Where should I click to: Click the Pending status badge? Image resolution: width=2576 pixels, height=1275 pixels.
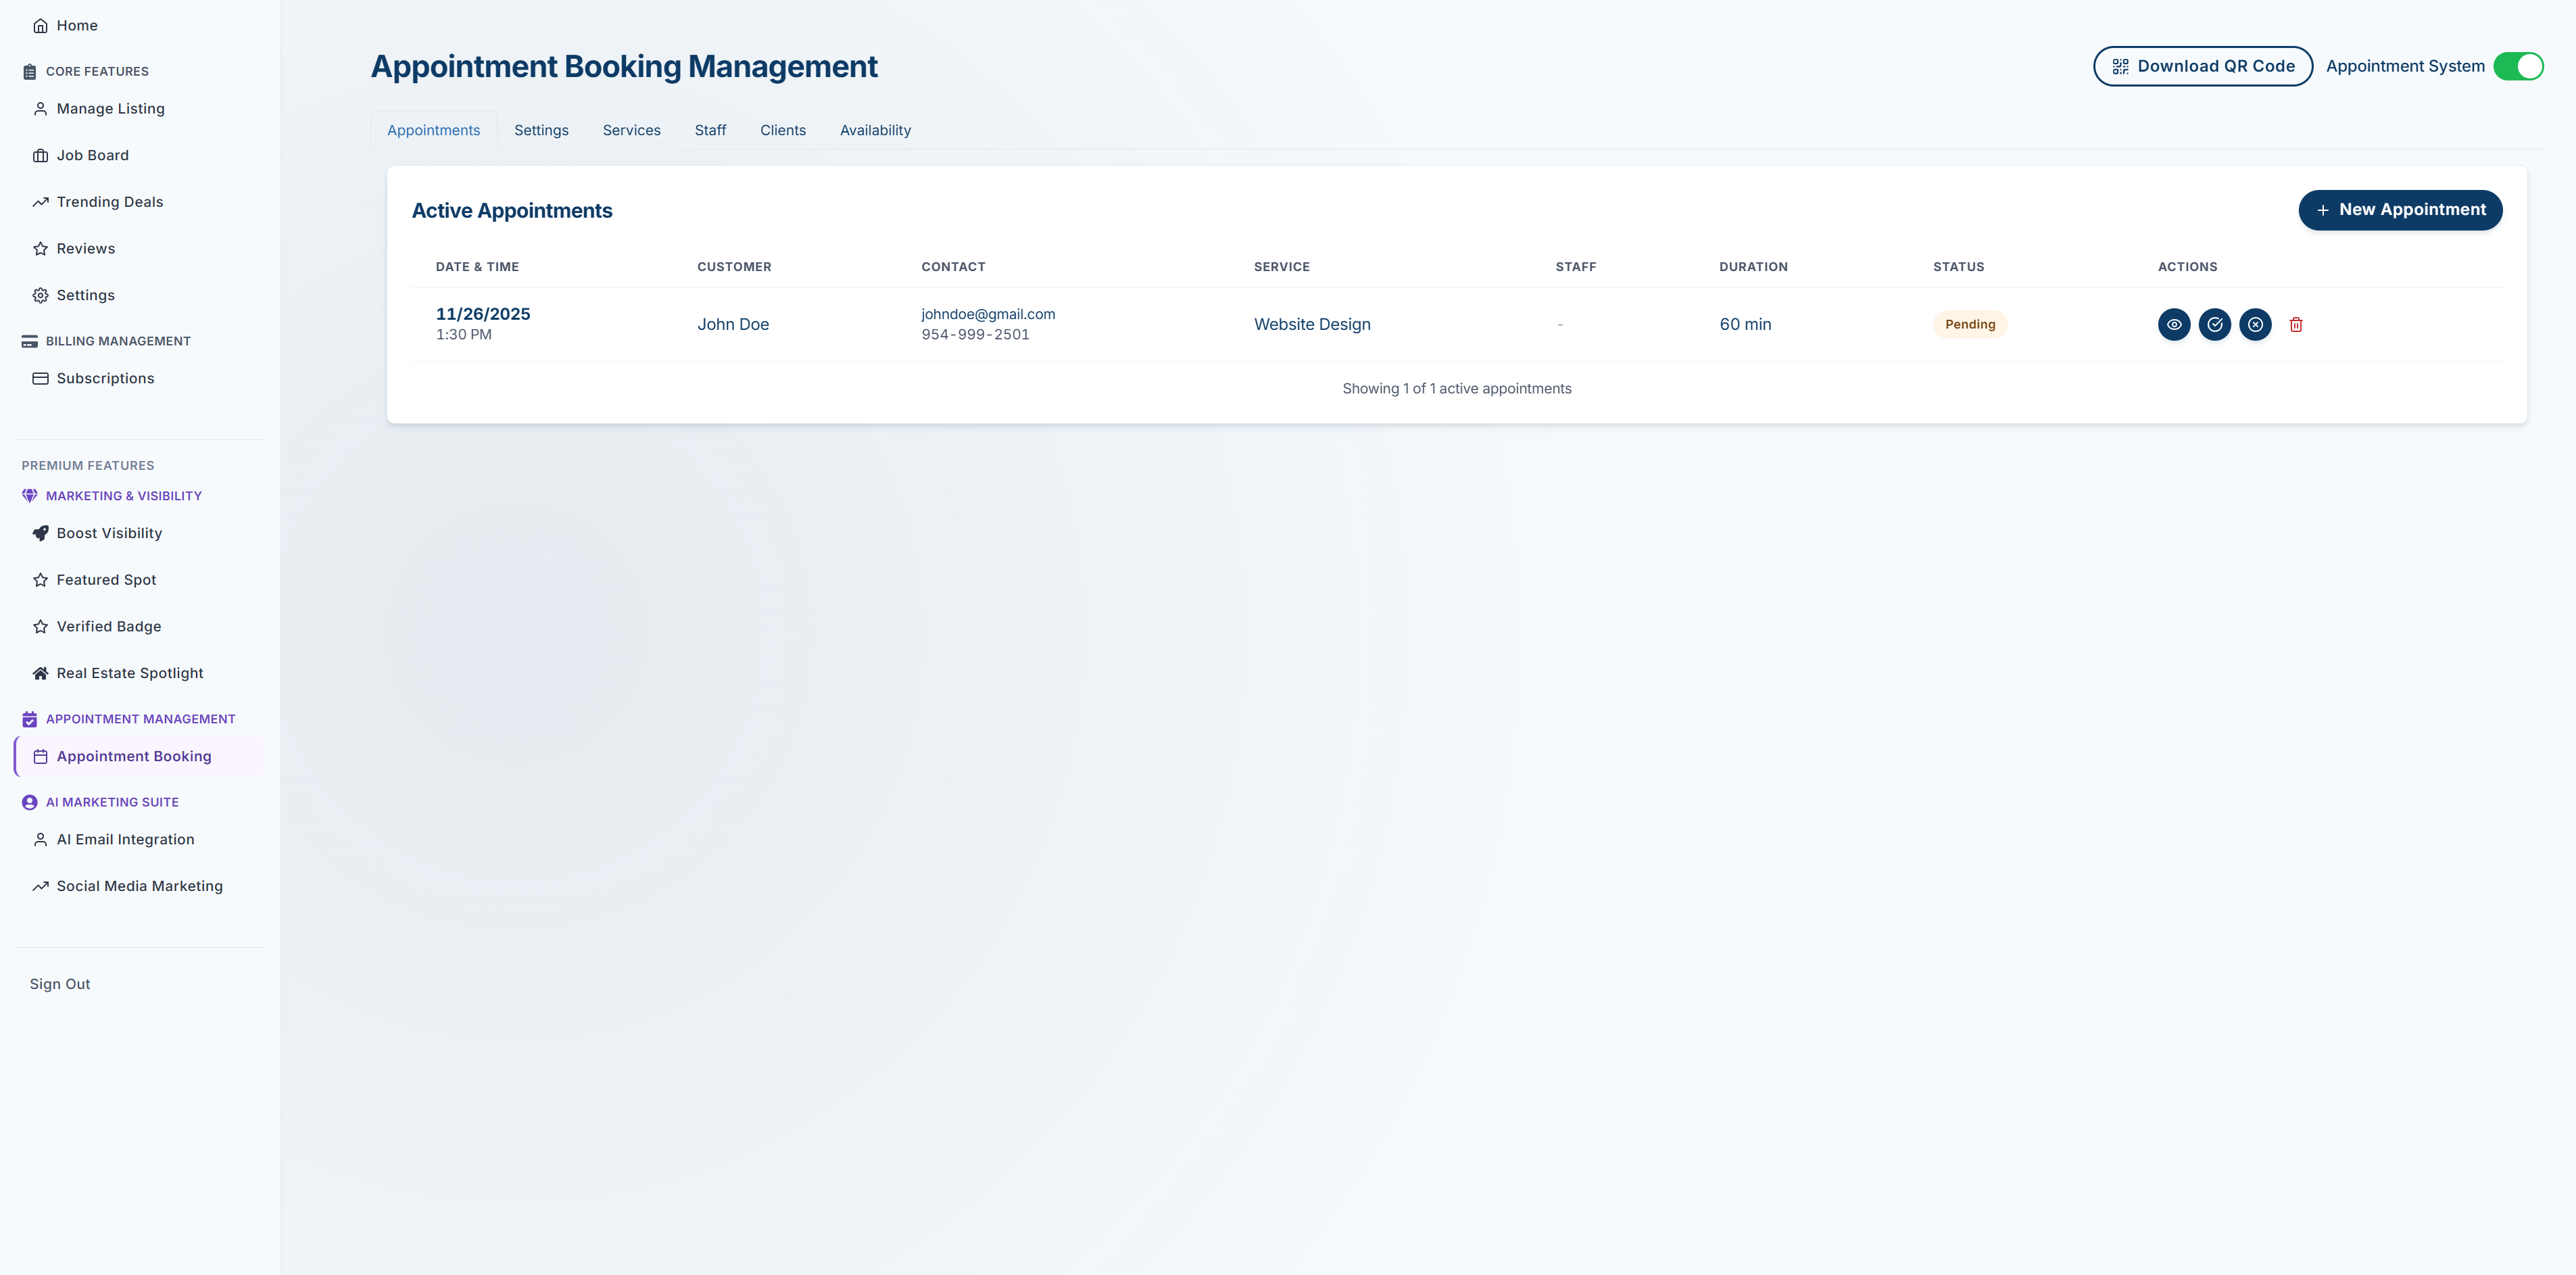[x=1969, y=324]
